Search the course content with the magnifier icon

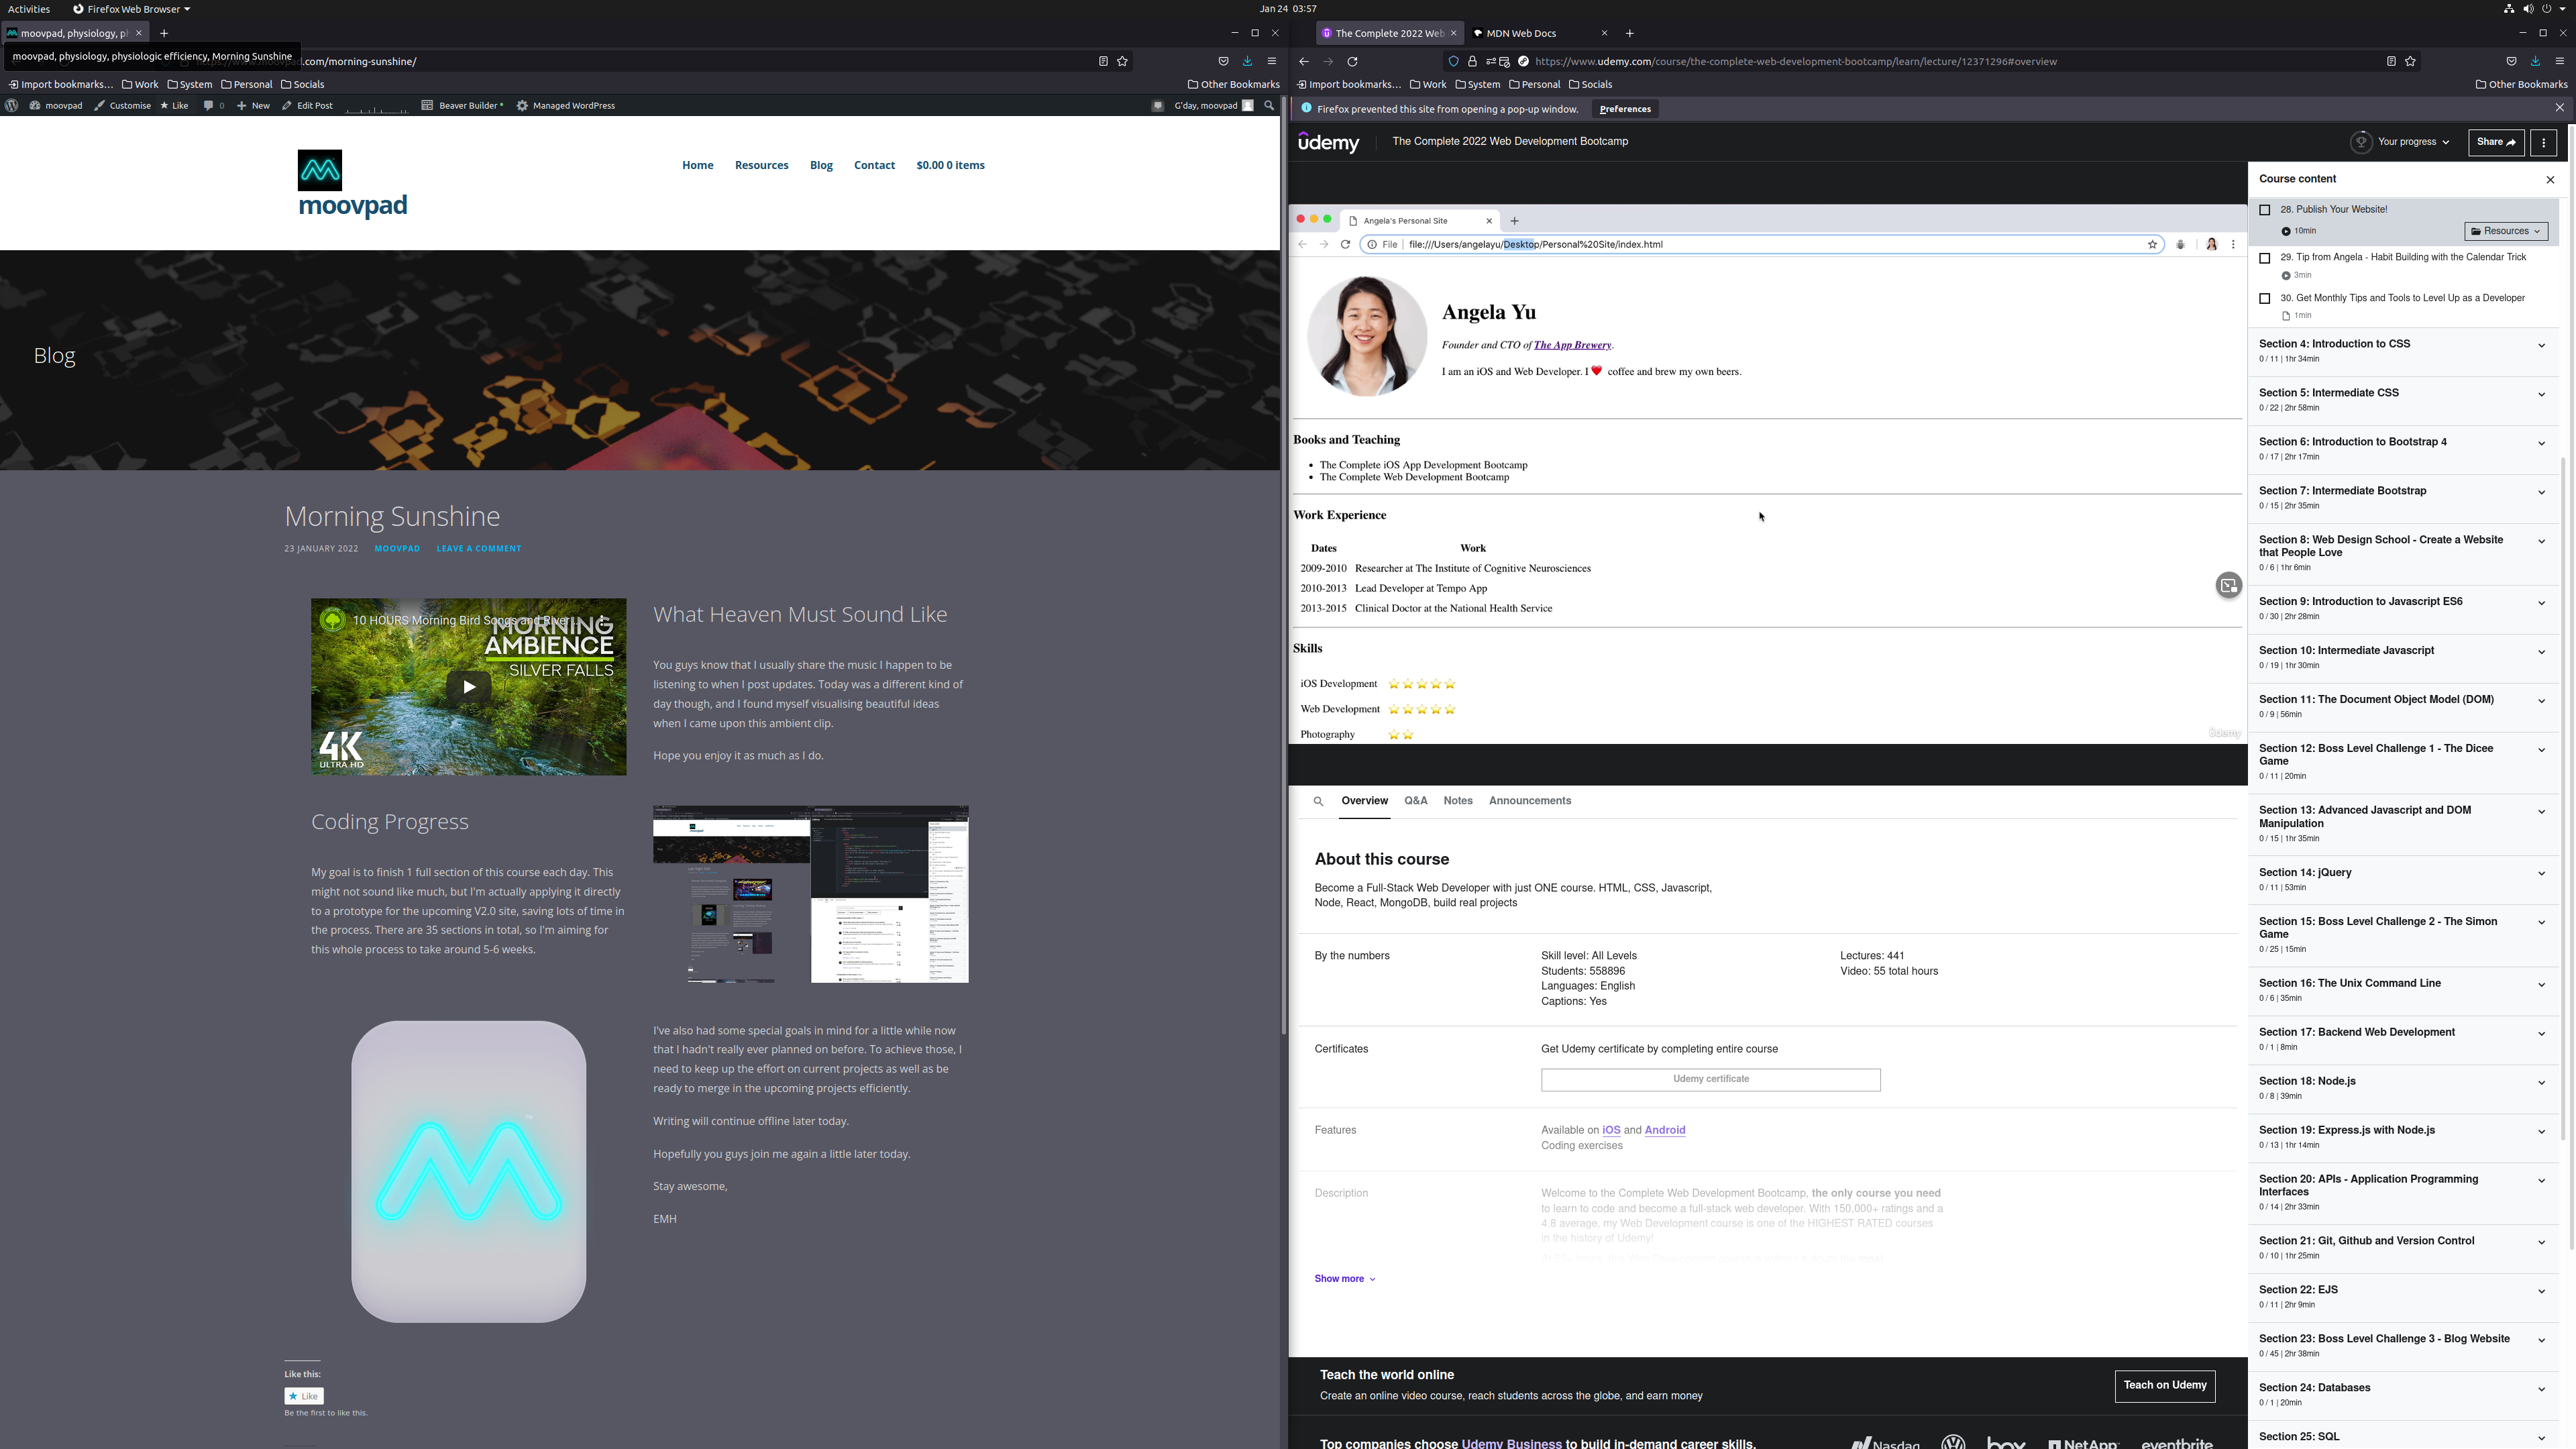pyautogui.click(x=1318, y=801)
